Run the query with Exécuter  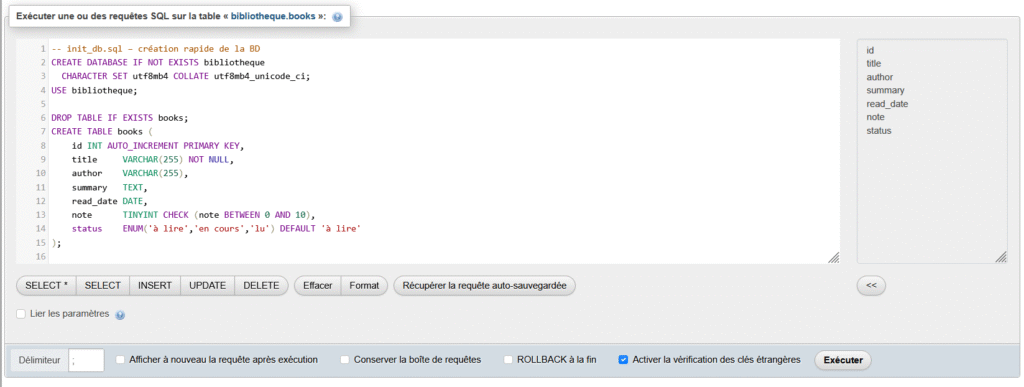(842, 360)
